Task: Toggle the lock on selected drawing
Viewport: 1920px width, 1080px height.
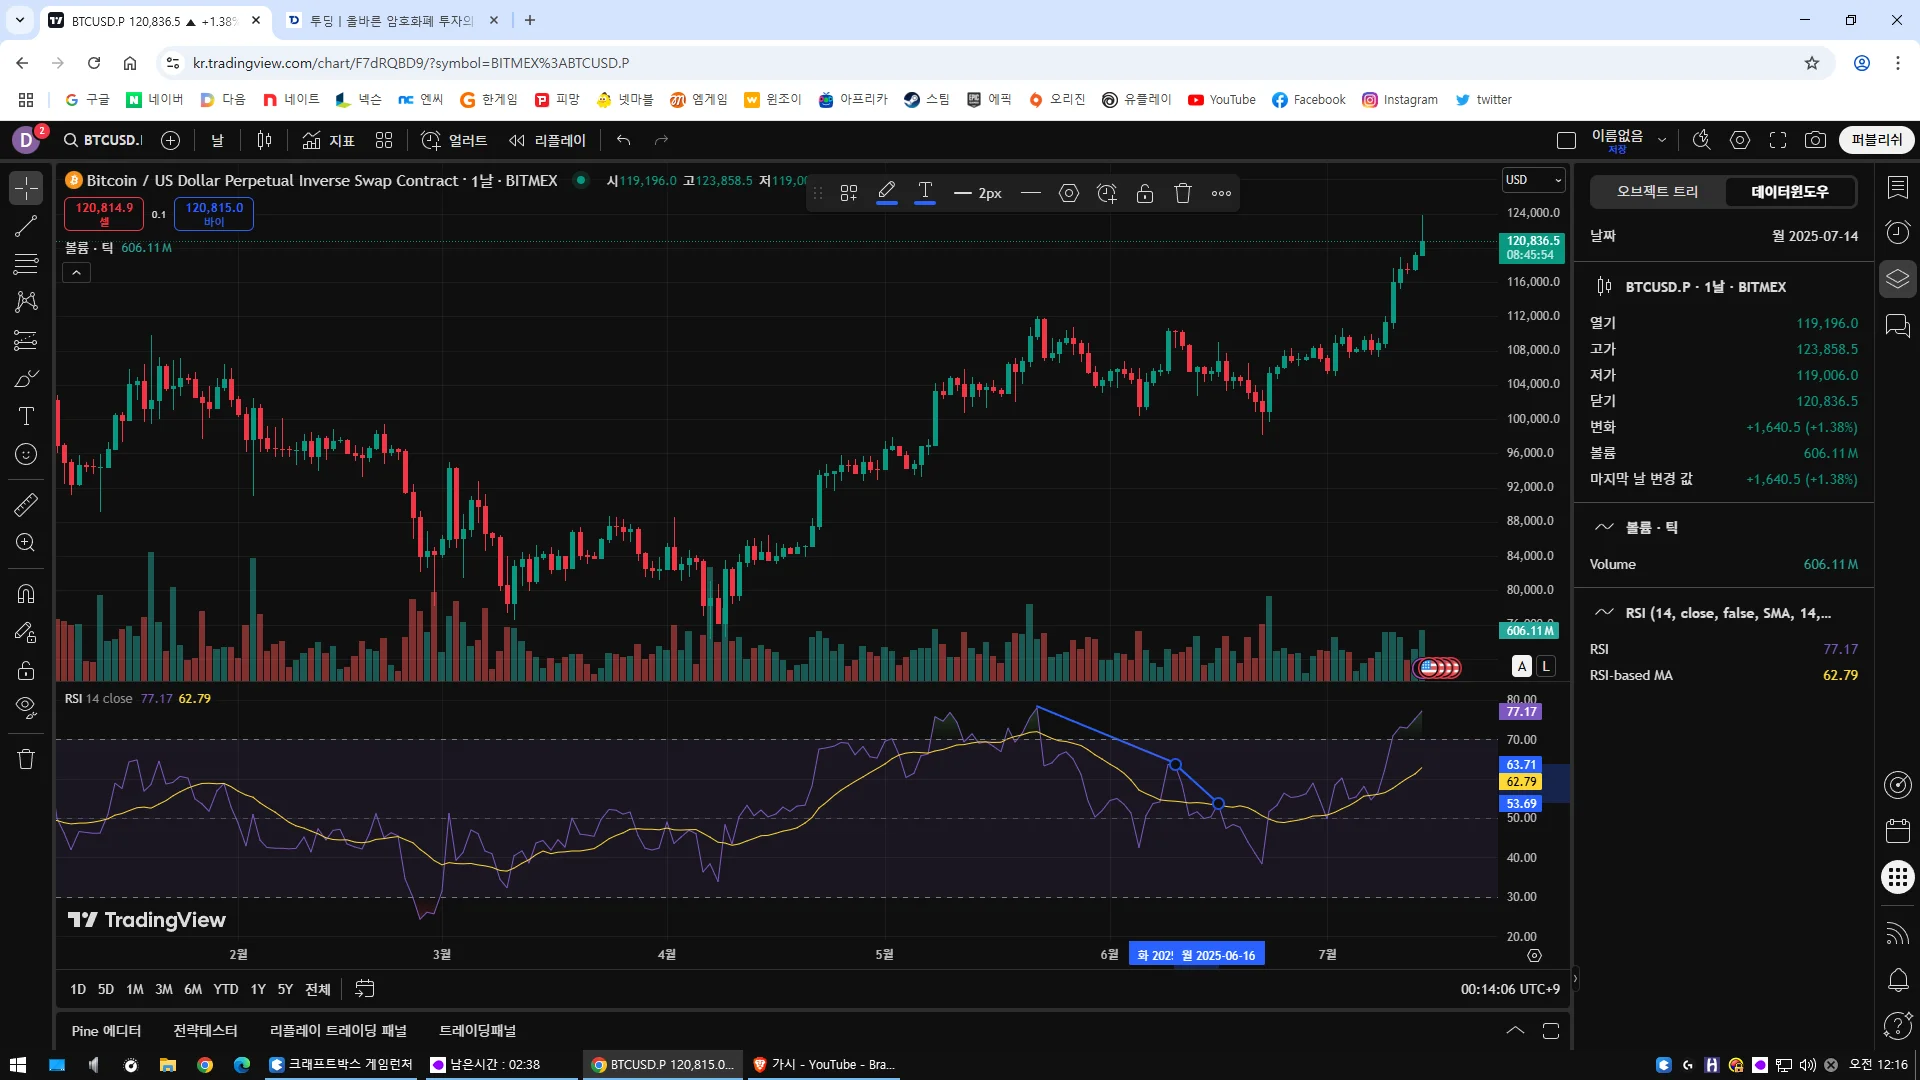Action: [x=1145, y=193]
